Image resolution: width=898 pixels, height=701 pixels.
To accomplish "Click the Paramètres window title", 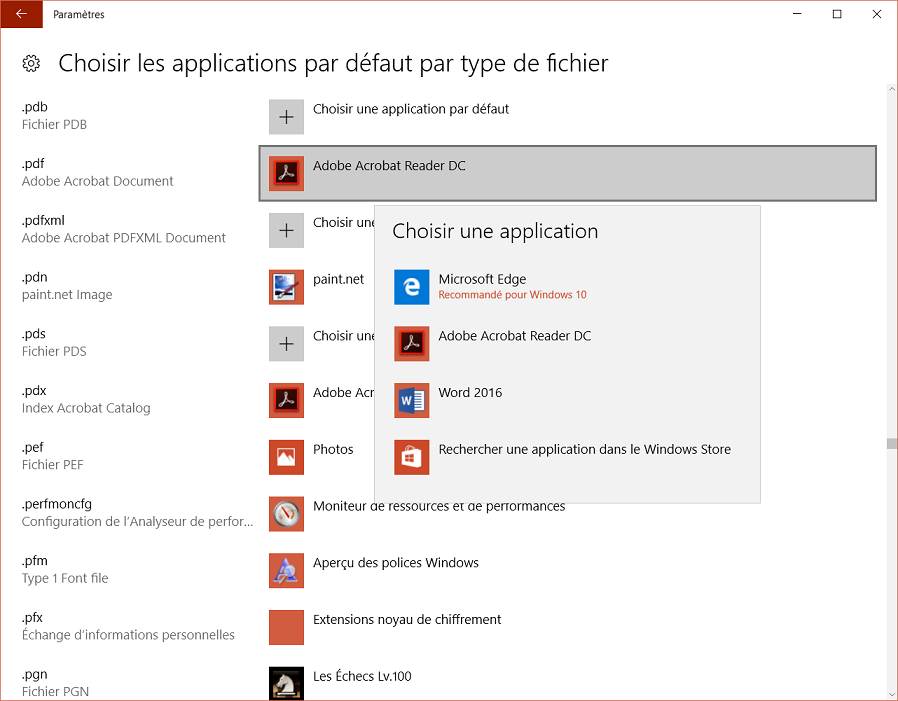I will [x=79, y=14].
